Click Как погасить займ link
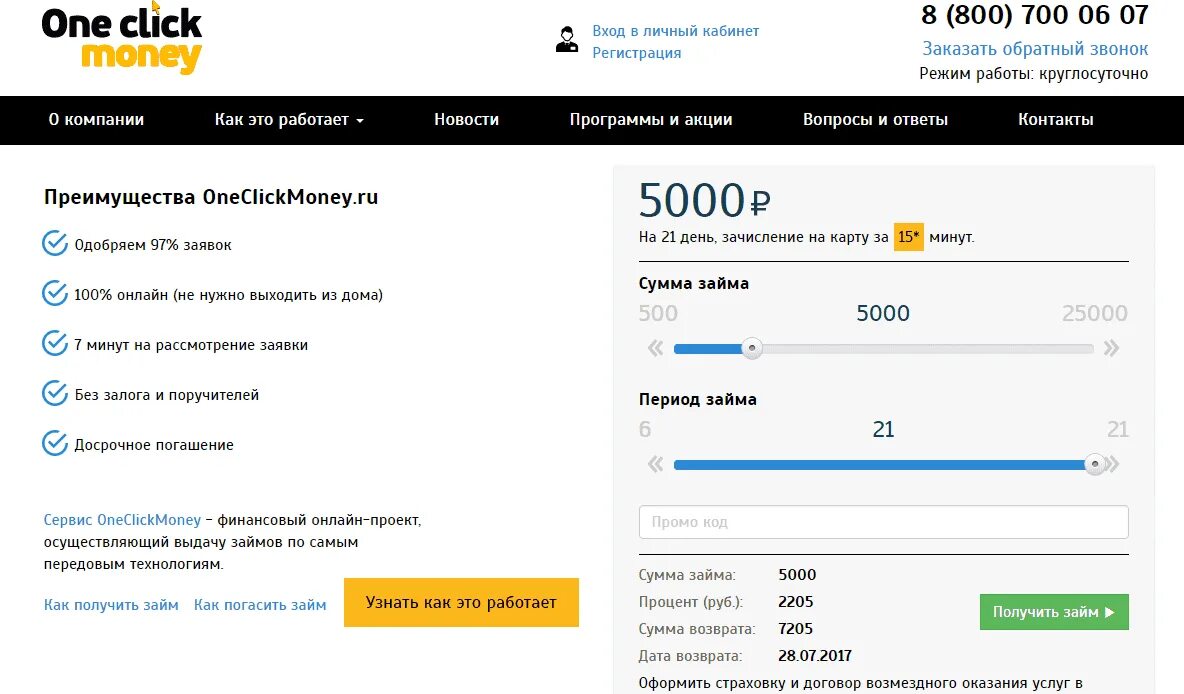This screenshot has height=694, width=1184. click(260, 605)
